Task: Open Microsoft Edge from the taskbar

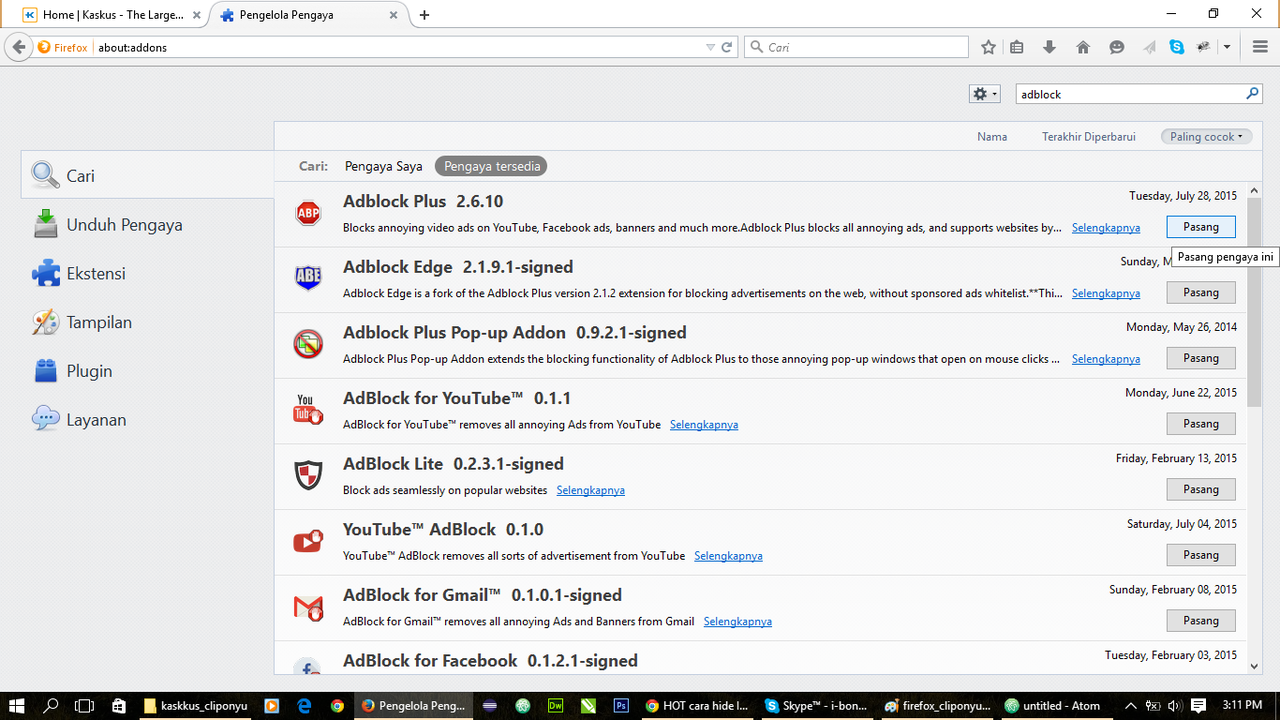Action: tap(305, 705)
